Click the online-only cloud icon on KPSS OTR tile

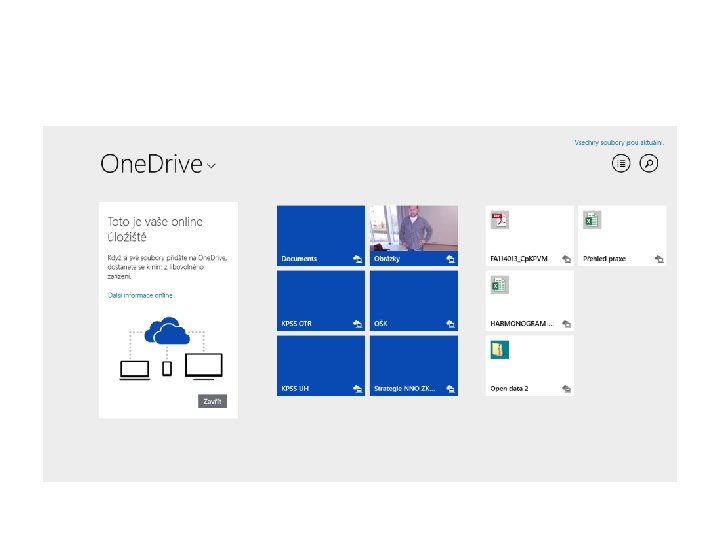tap(357, 324)
